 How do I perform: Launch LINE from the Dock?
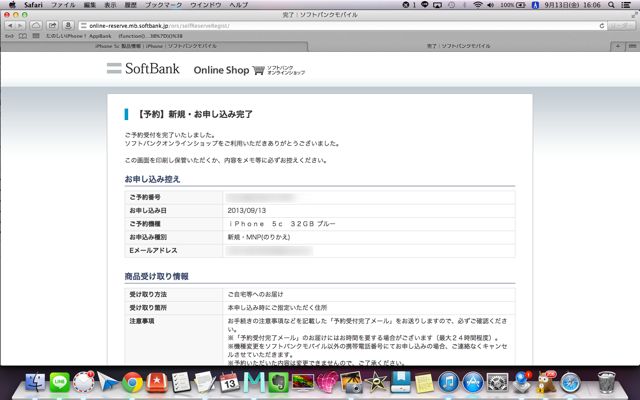click(60, 383)
